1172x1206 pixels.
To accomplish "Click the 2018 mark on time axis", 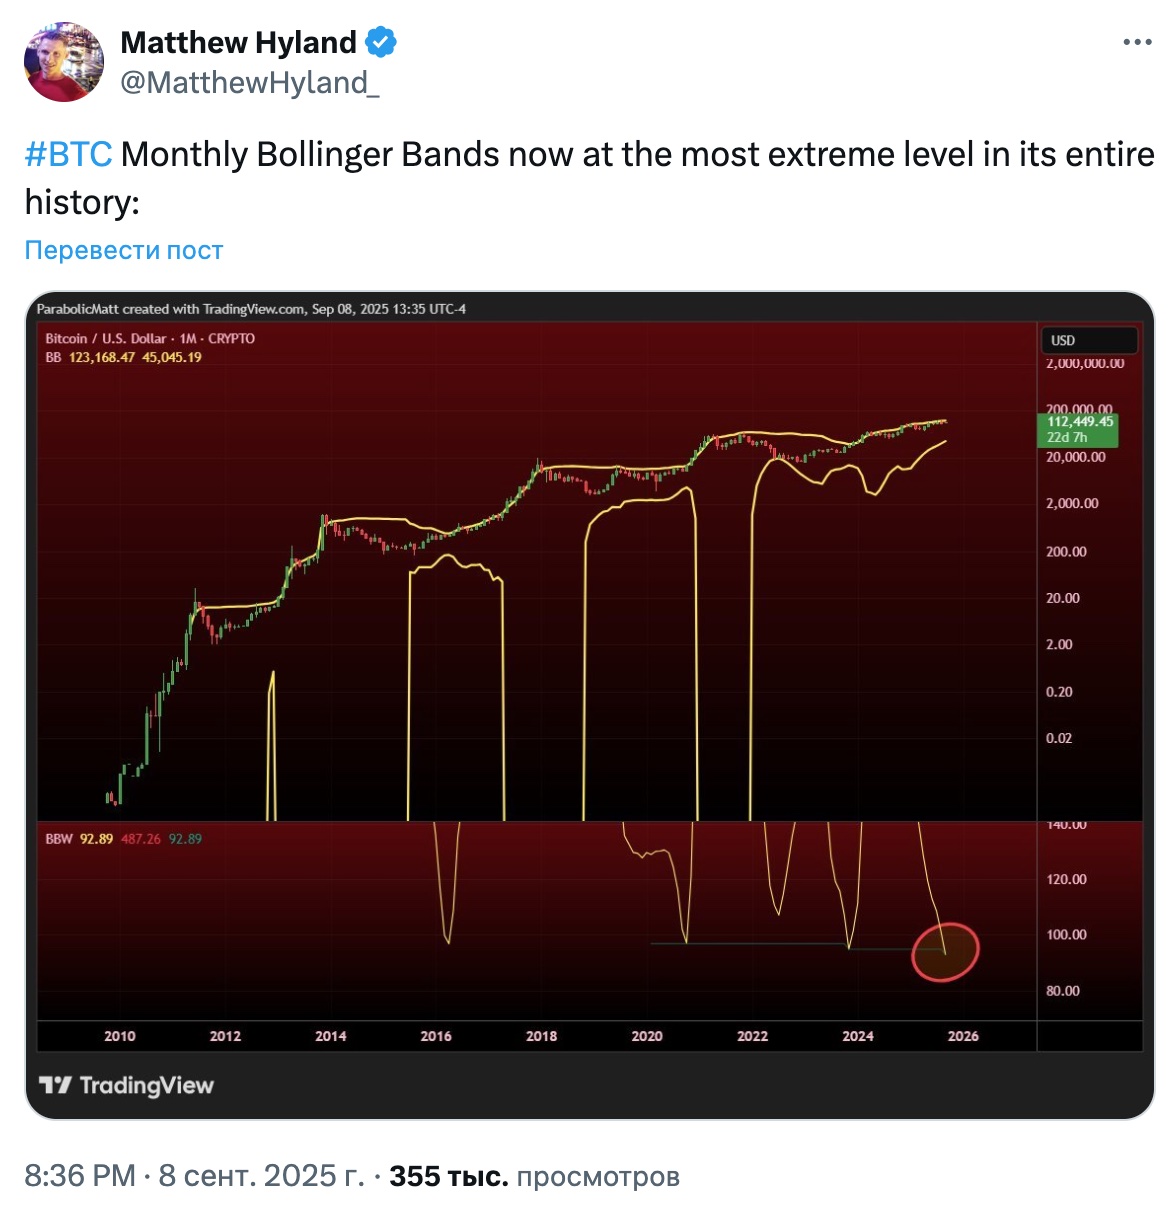I will click(541, 1036).
